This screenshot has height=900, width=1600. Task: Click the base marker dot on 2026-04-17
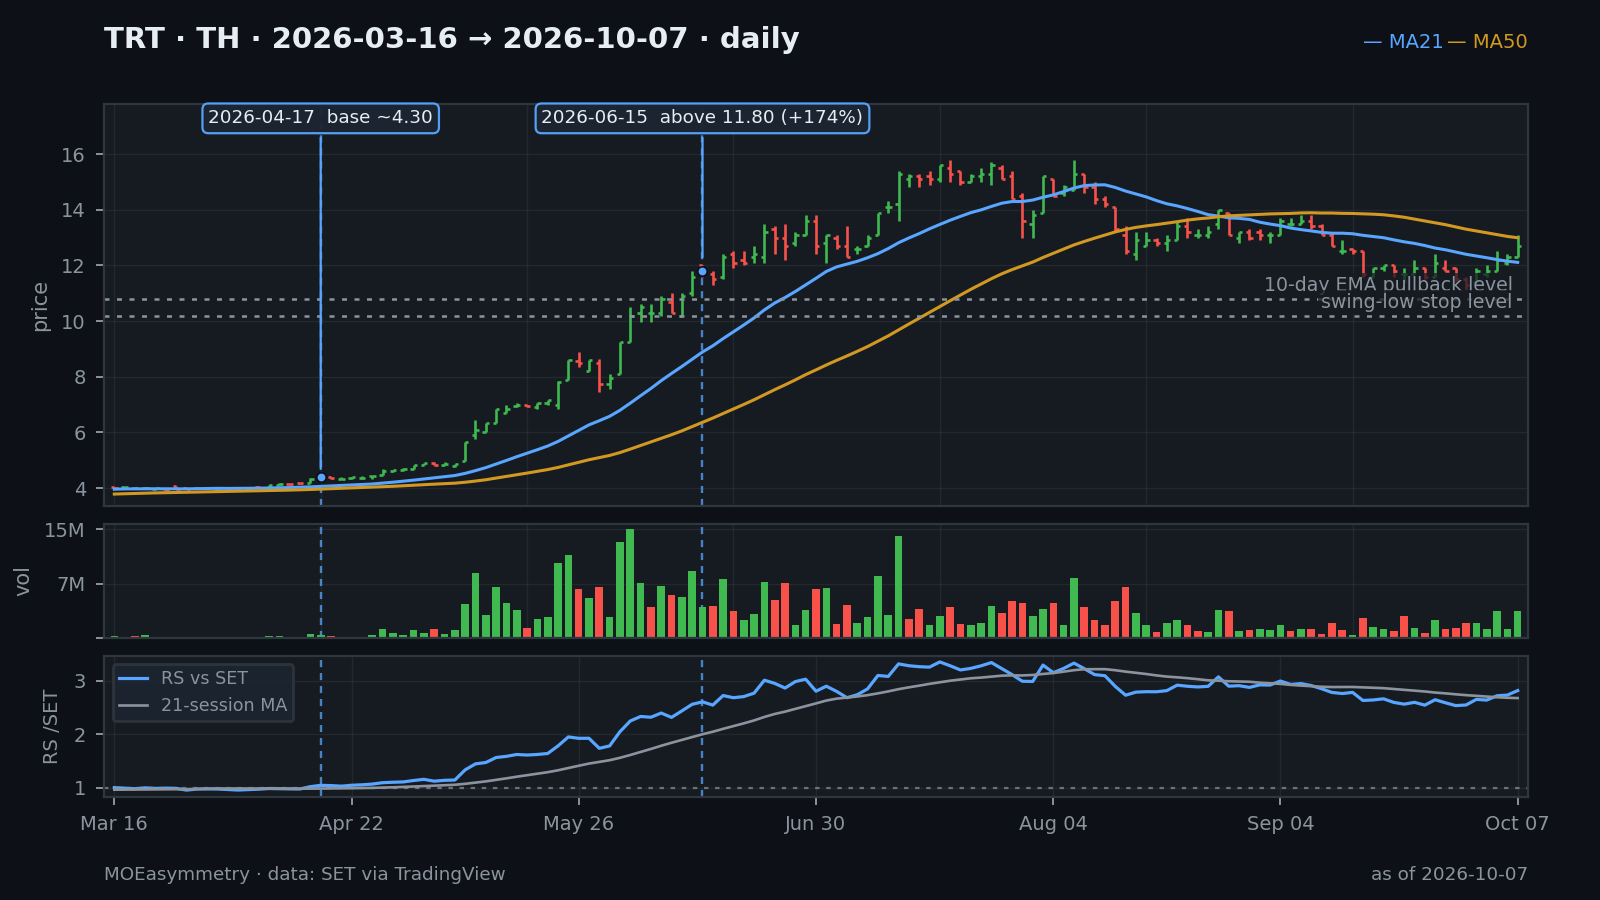click(321, 477)
